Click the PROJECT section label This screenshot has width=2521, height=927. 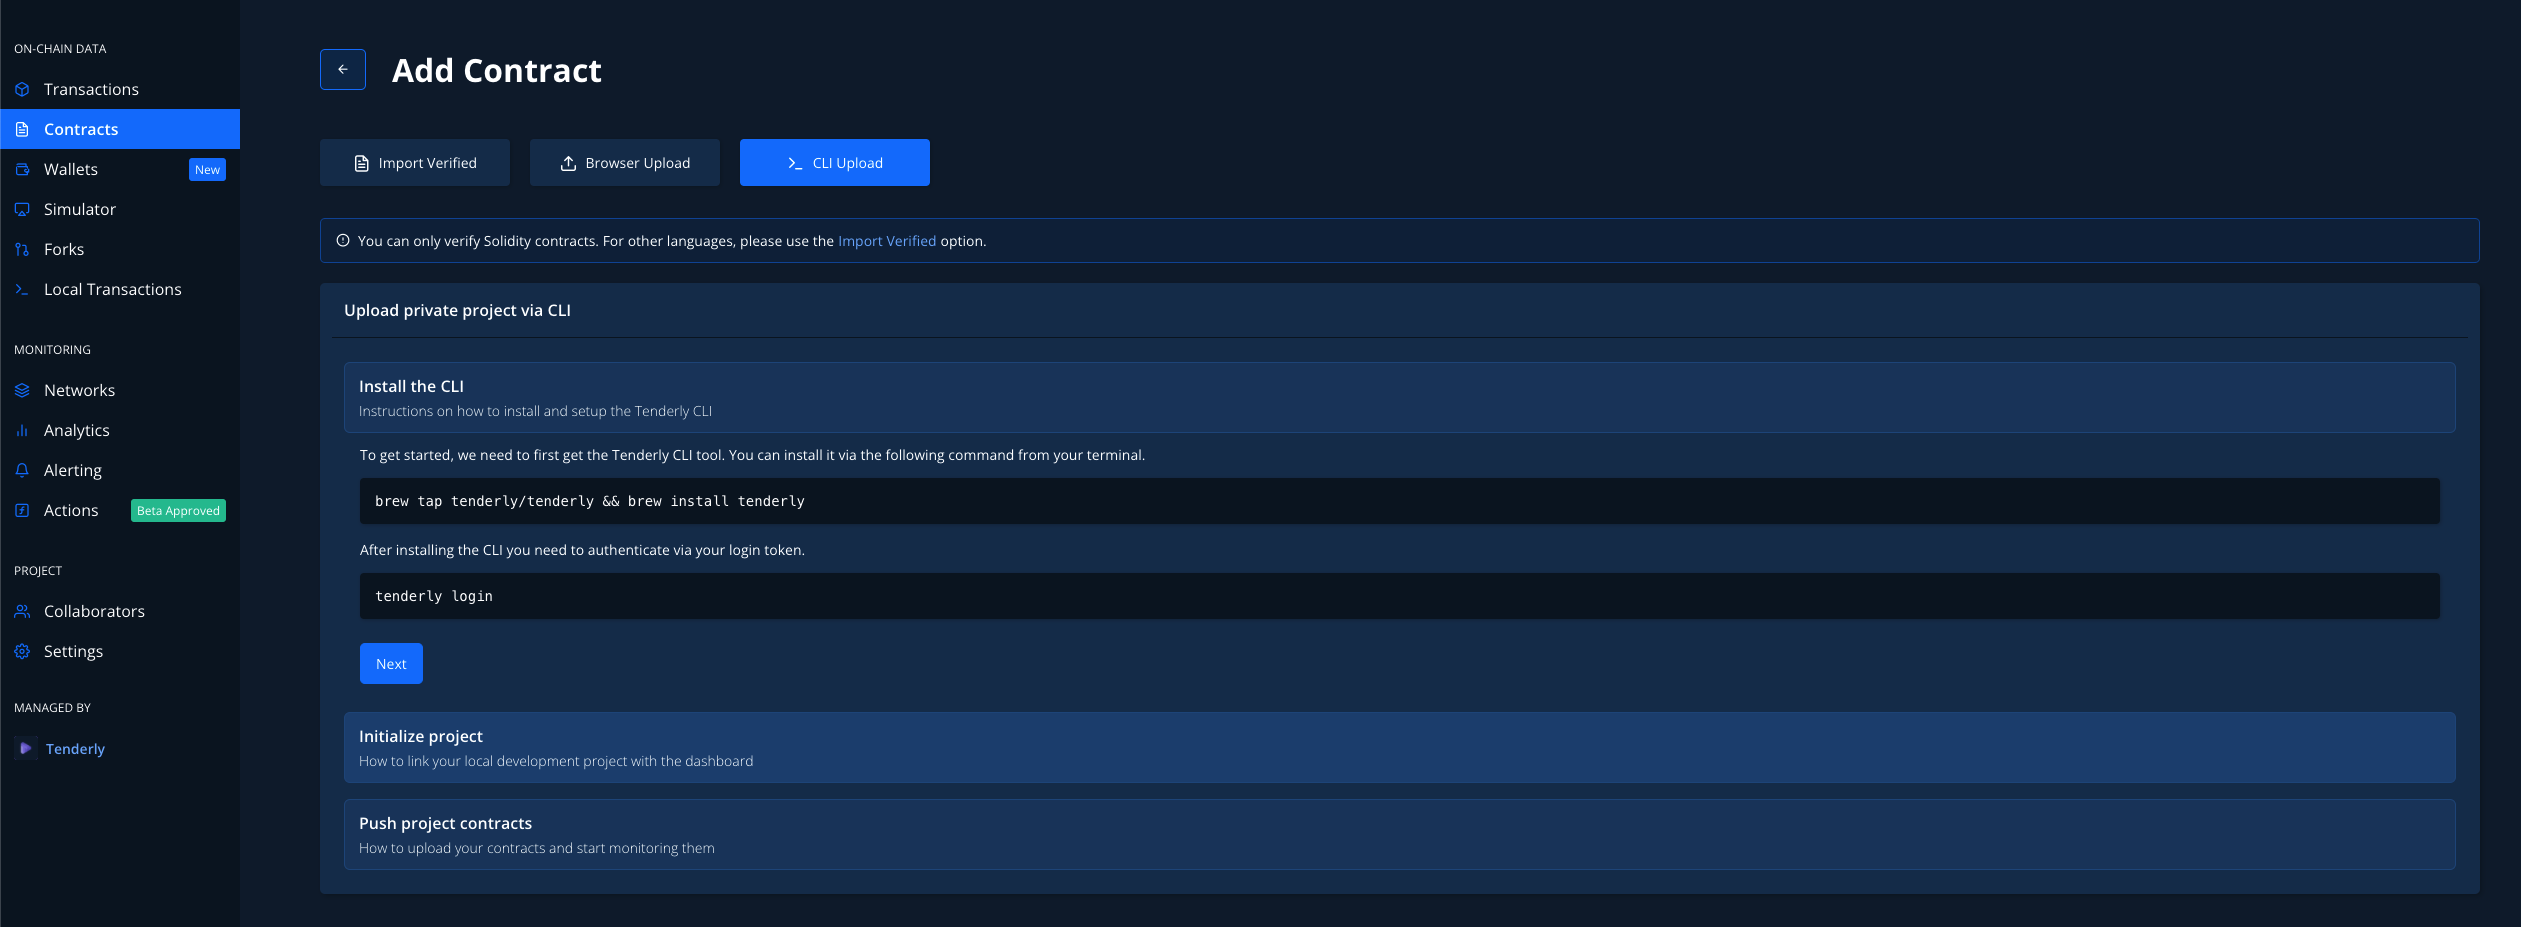click(38, 571)
